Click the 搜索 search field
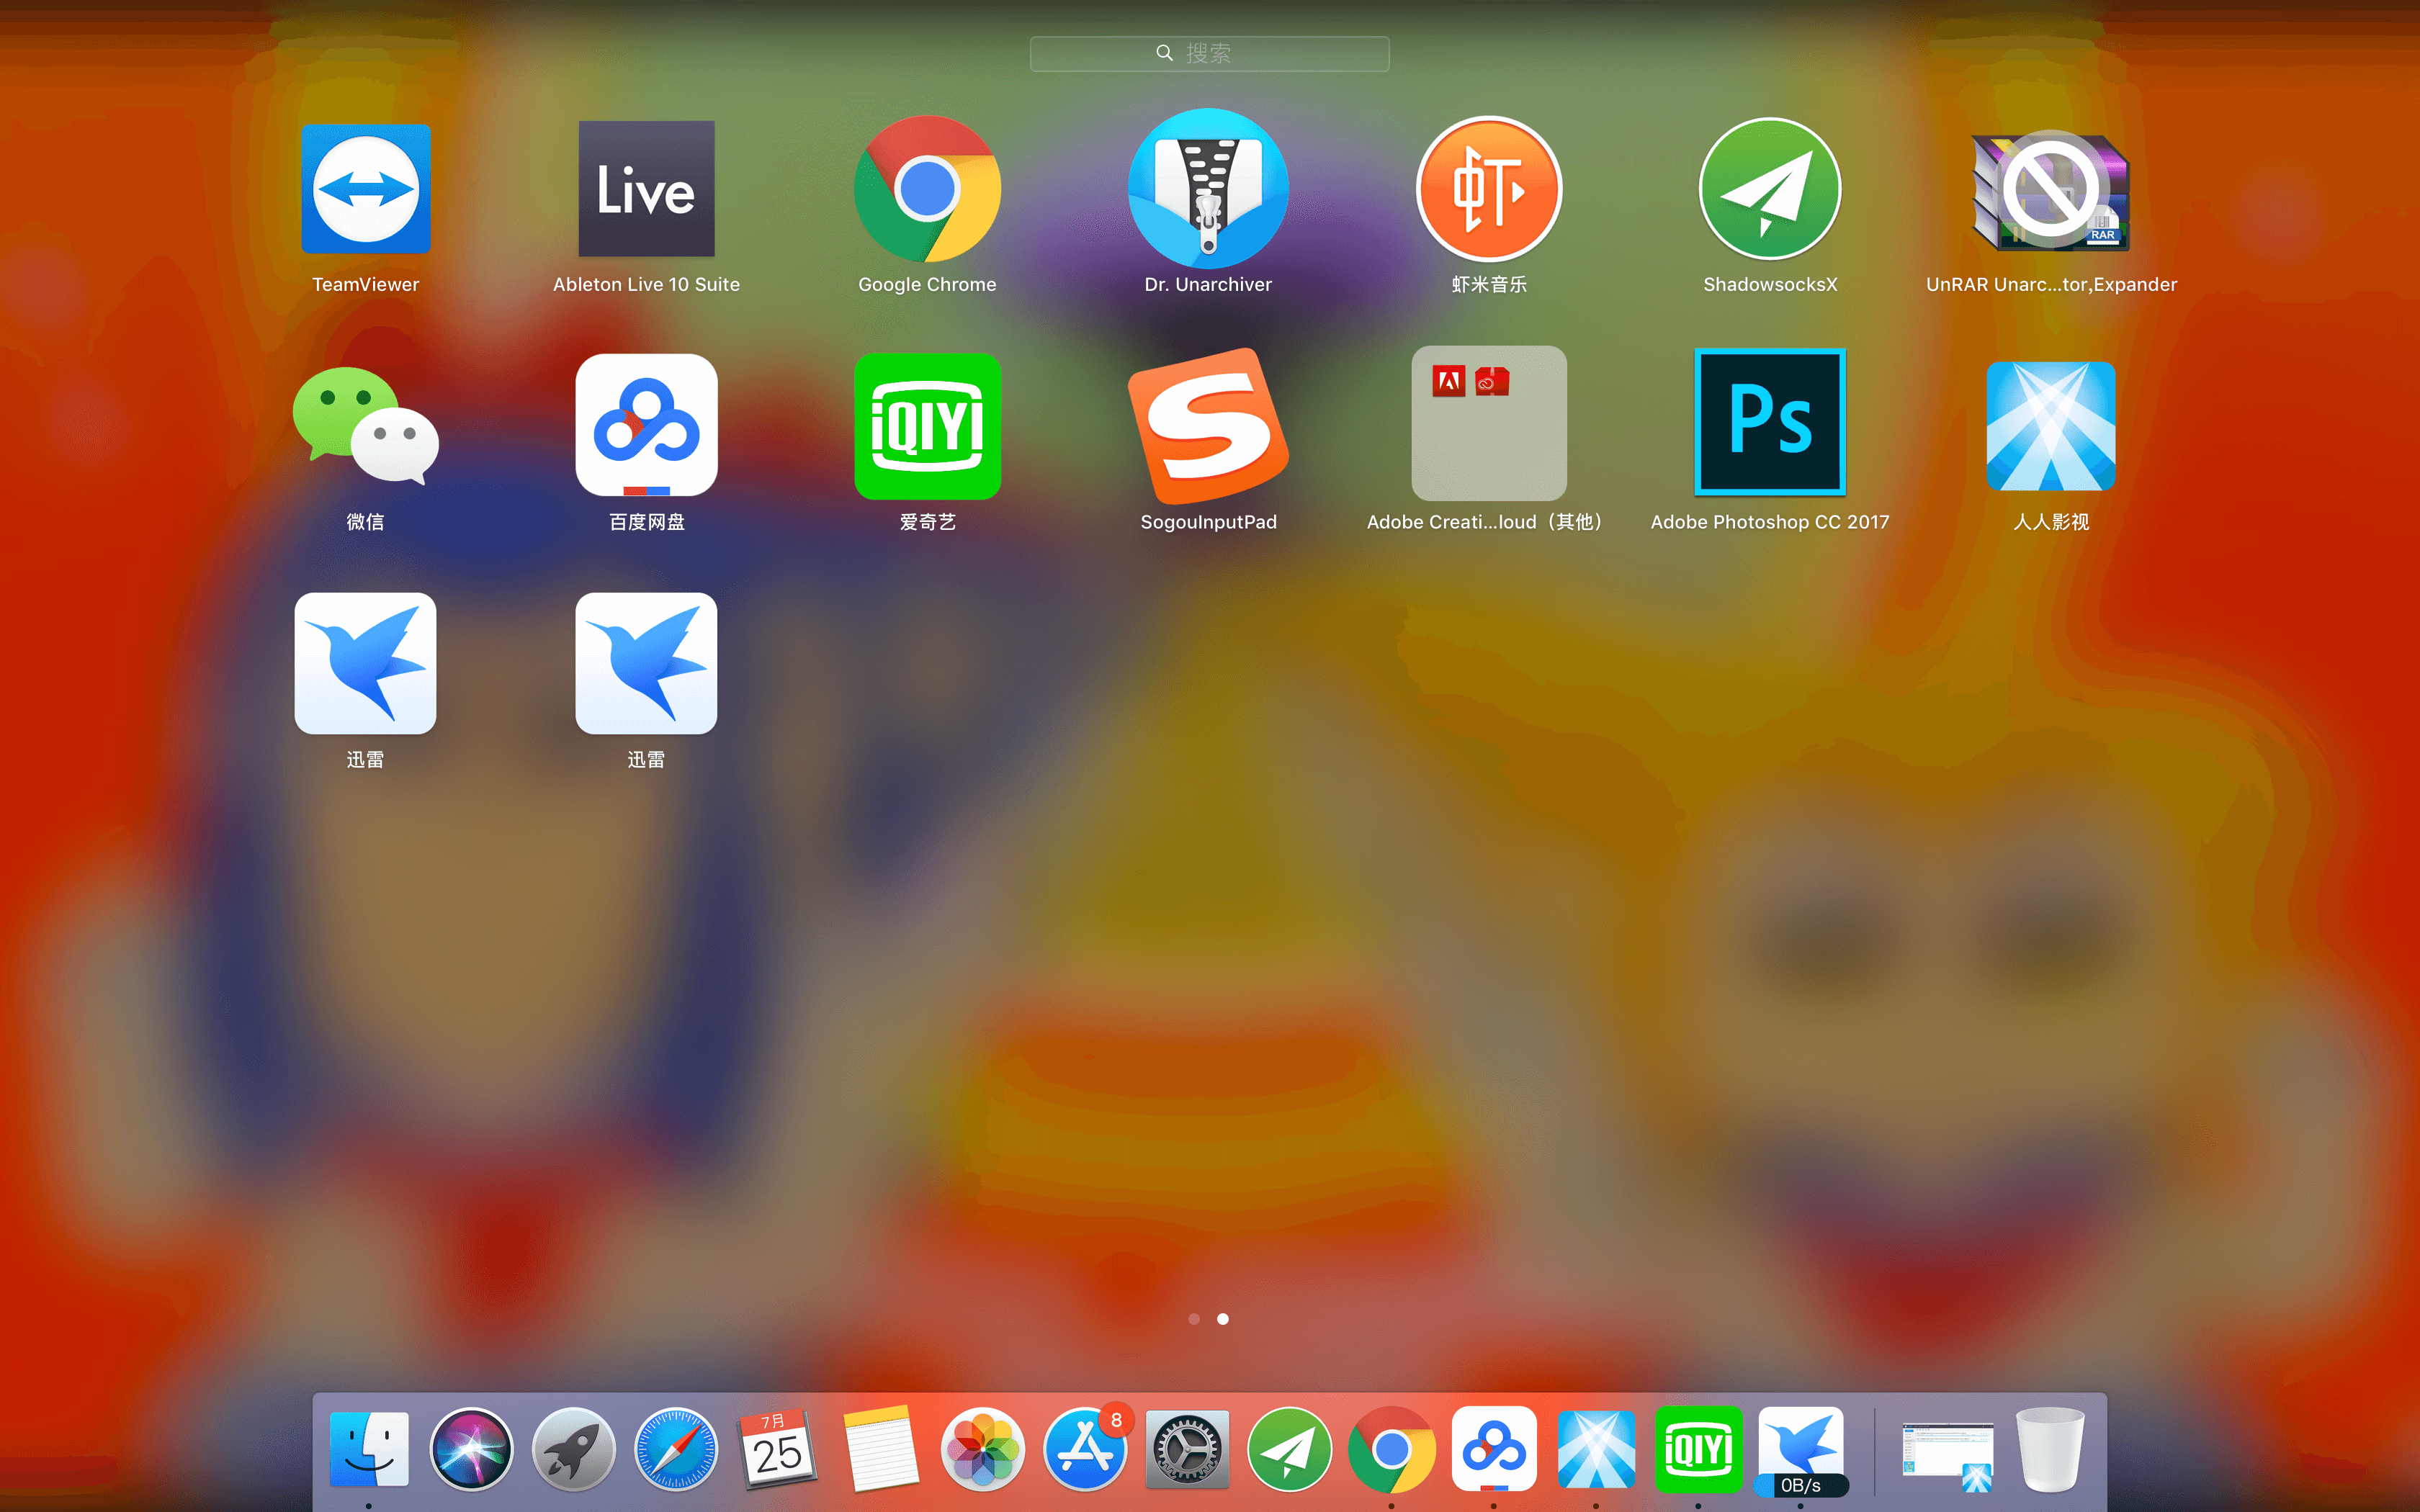Viewport: 2420px width, 1512px height. point(1209,54)
